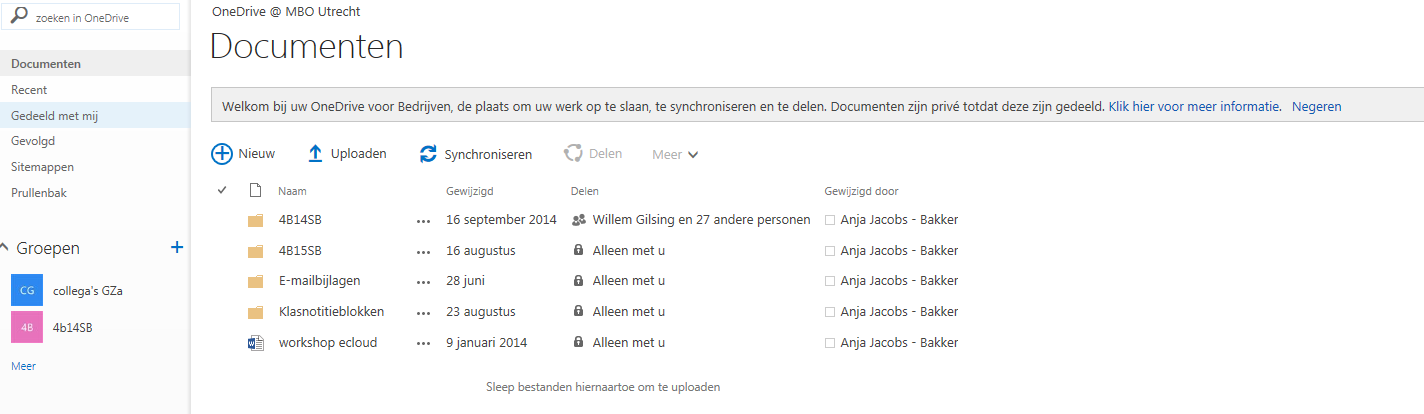This screenshot has width=1424, height=414.
Task: Open the E-mailbijlagen folder name
Action: pos(318,281)
